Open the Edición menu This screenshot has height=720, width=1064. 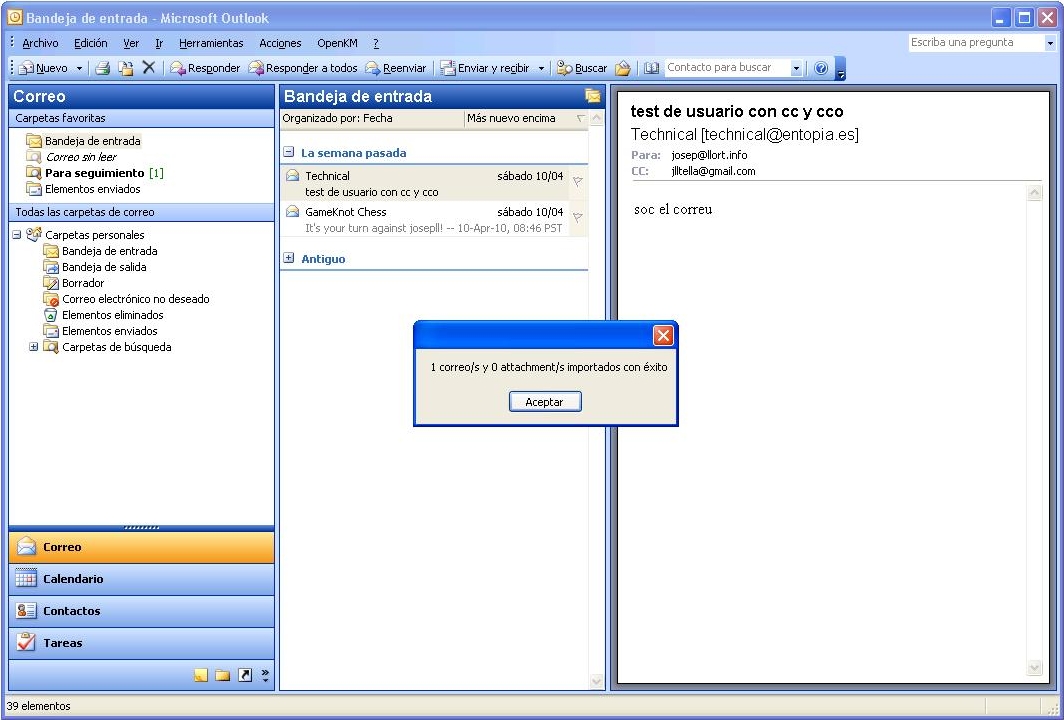90,43
